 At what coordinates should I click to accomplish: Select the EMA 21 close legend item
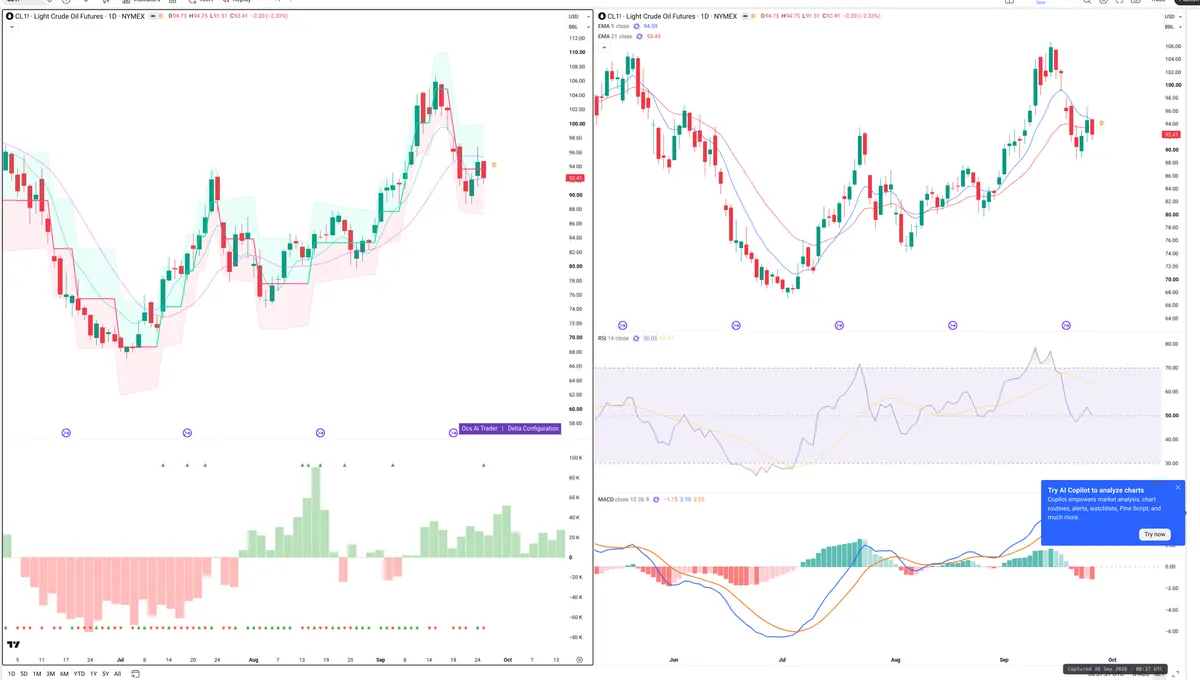[616, 37]
